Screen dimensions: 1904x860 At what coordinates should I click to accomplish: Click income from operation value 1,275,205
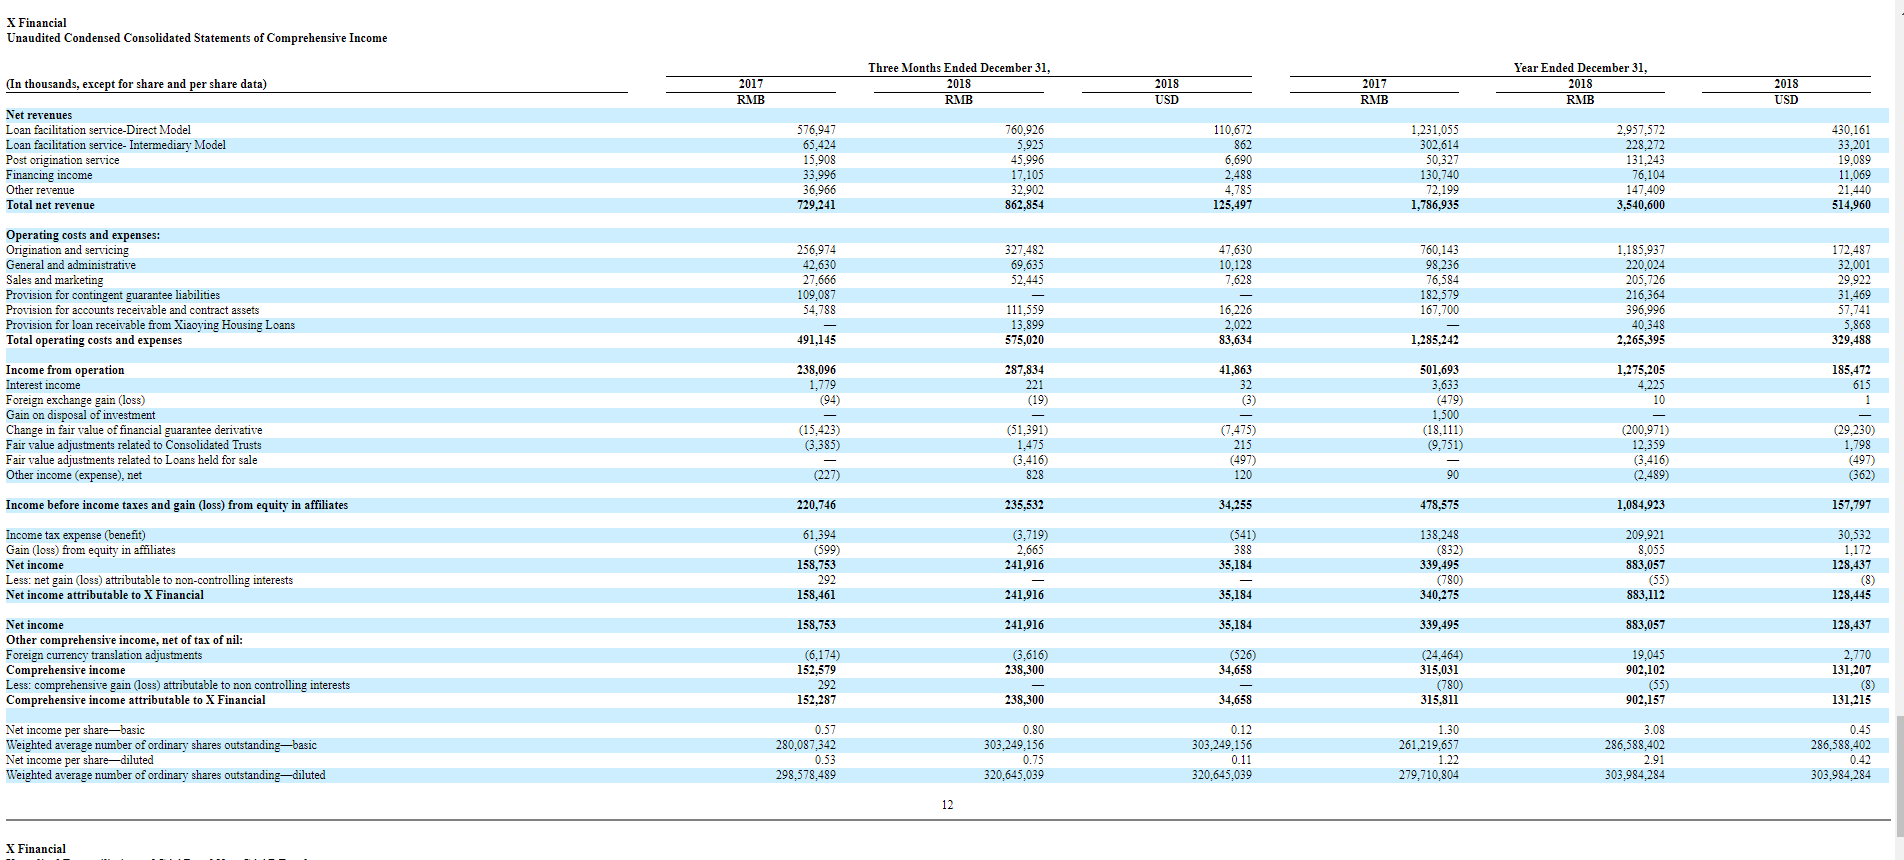tap(1640, 370)
